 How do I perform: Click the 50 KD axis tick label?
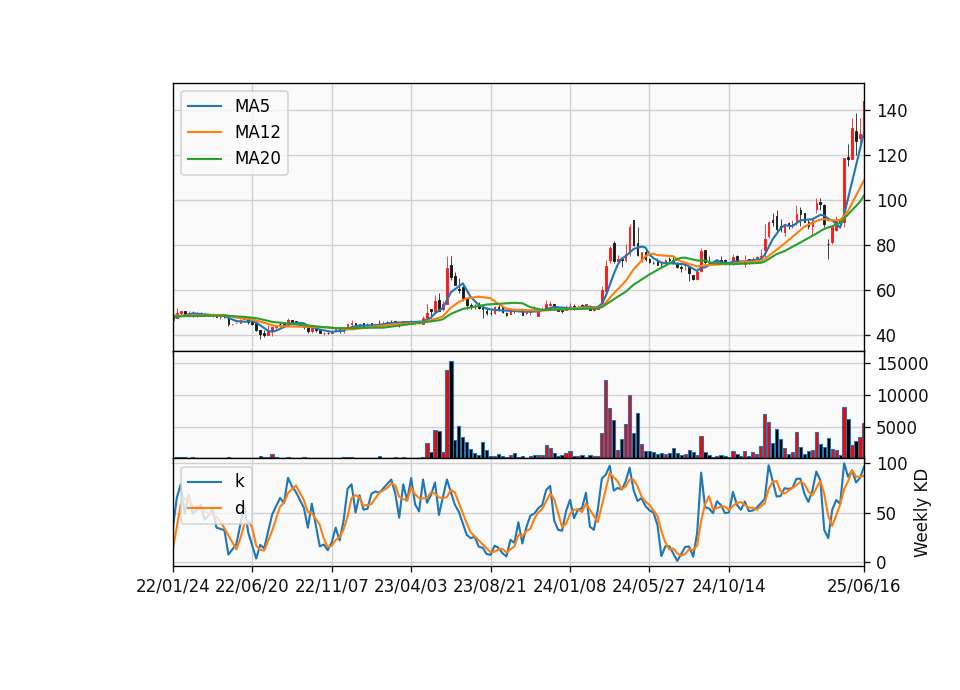[x=887, y=514]
